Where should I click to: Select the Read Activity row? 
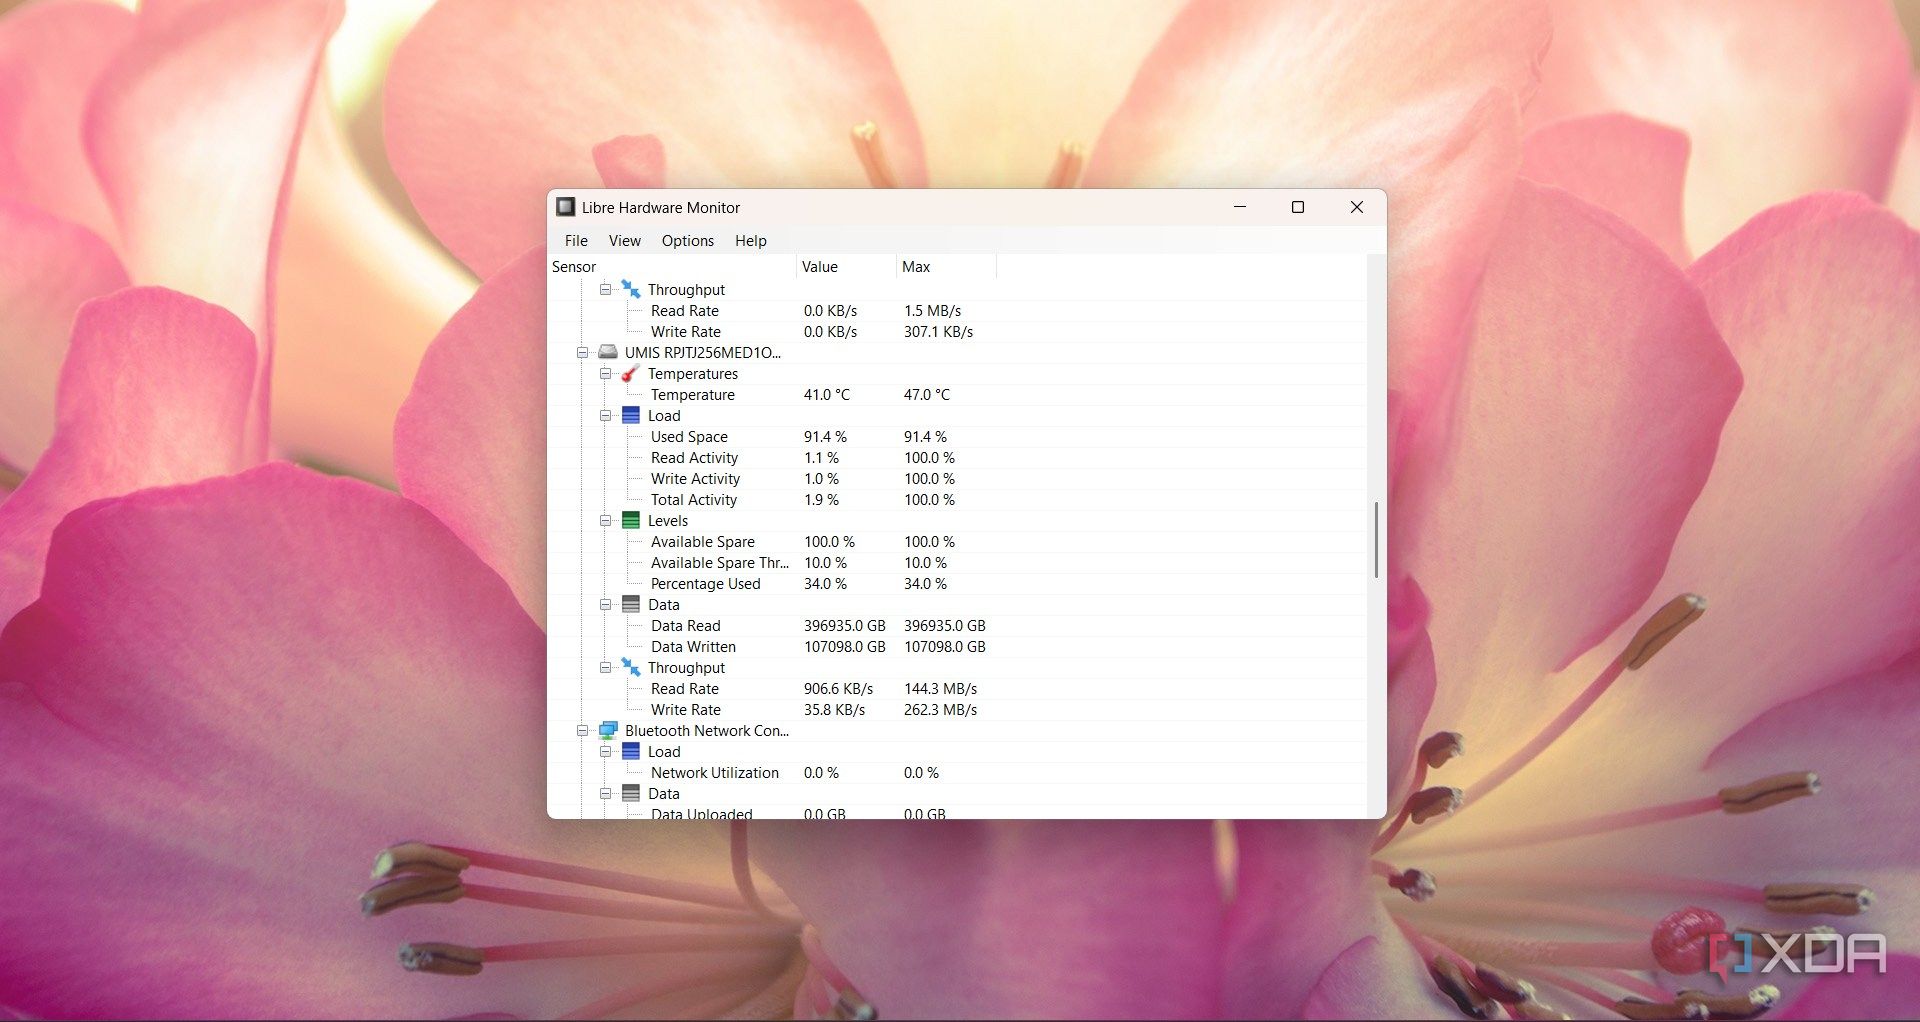(x=957, y=458)
